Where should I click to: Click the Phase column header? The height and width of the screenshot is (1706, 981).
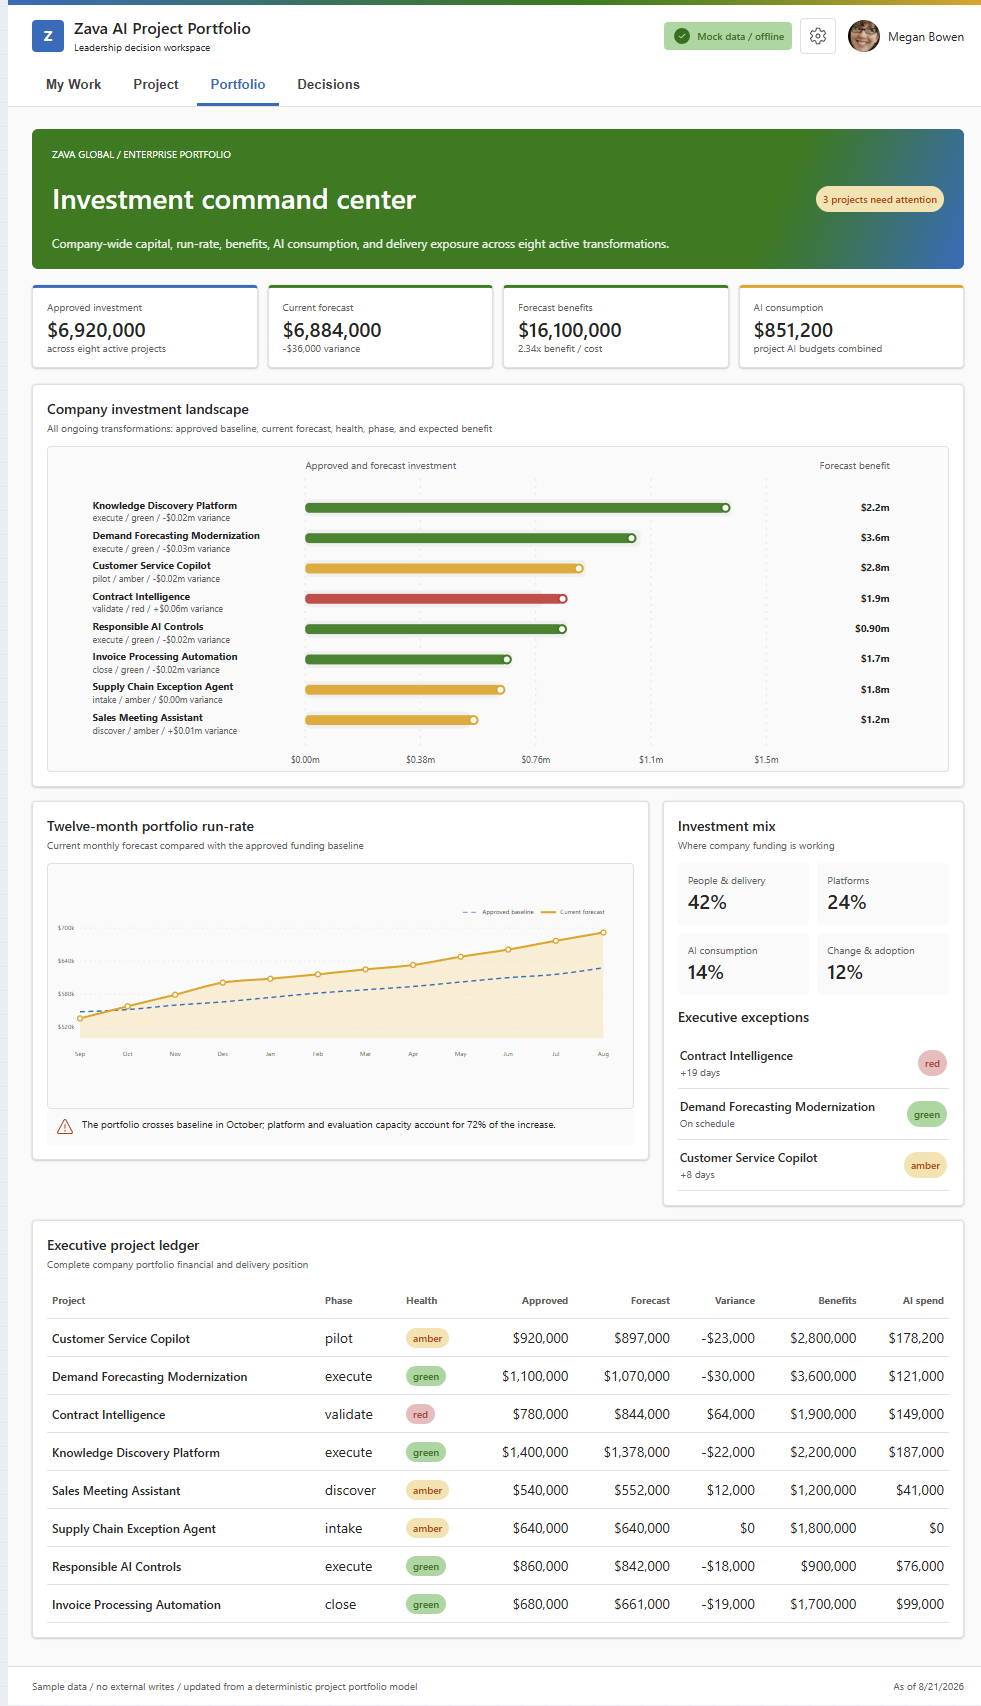tap(339, 1301)
